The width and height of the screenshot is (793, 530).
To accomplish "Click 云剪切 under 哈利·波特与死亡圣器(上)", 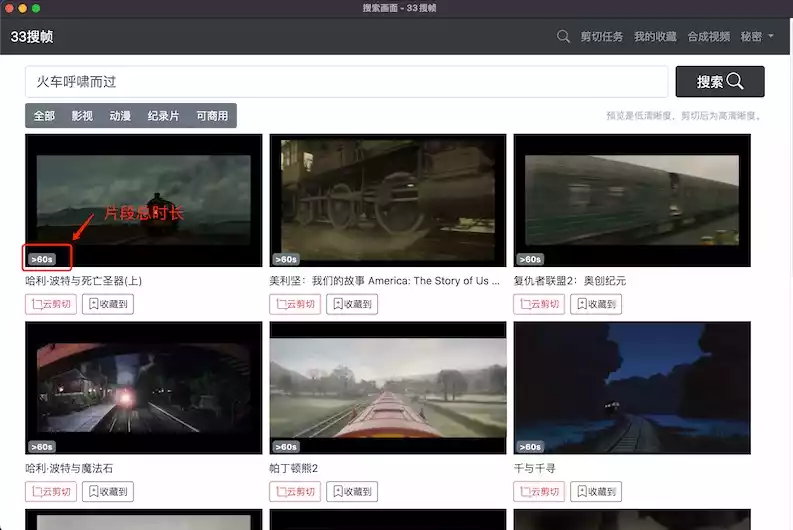I will [x=51, y=304].
